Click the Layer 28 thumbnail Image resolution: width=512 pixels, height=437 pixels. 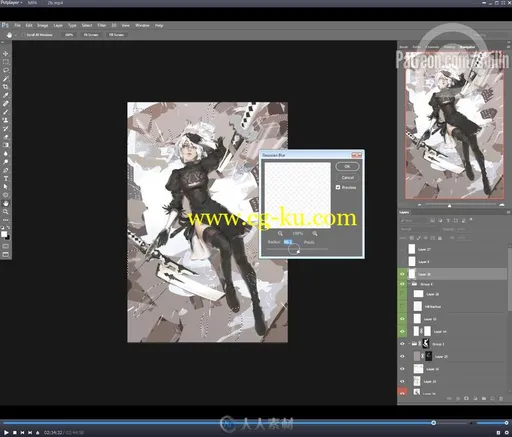coord(412,274)
